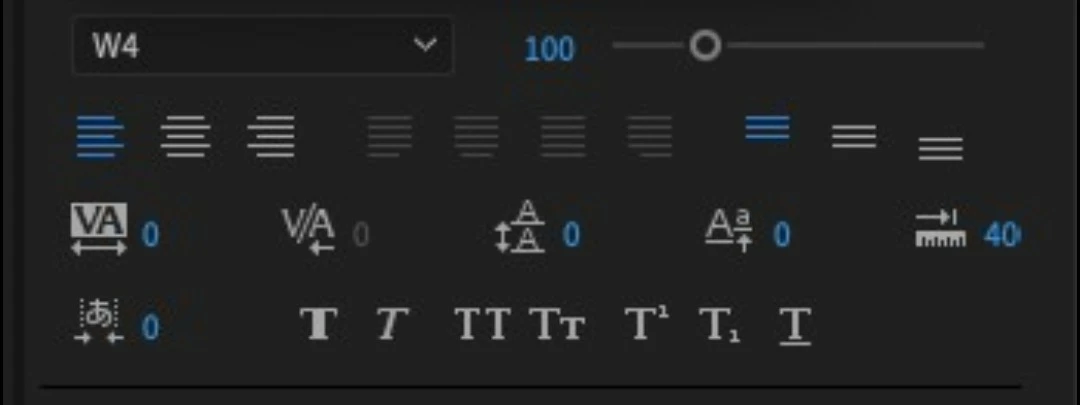Toggle Faux Bold style
The image size is (1080, 405).
[319, 324]
